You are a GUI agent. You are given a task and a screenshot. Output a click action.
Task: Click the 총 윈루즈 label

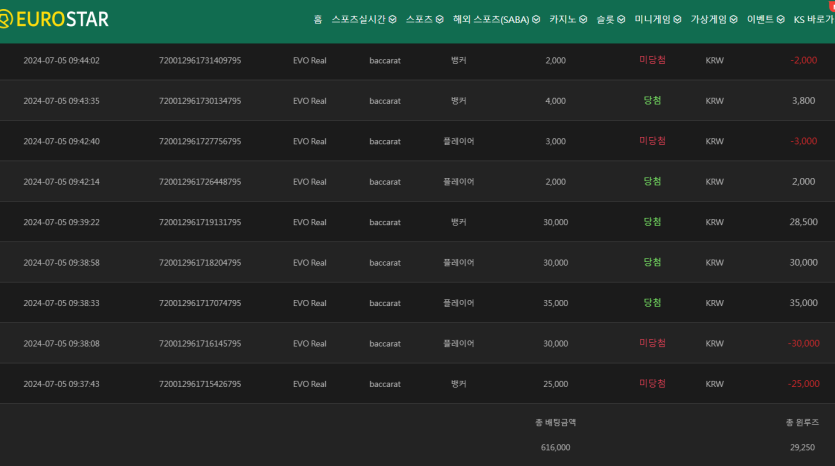click(803, 423)
